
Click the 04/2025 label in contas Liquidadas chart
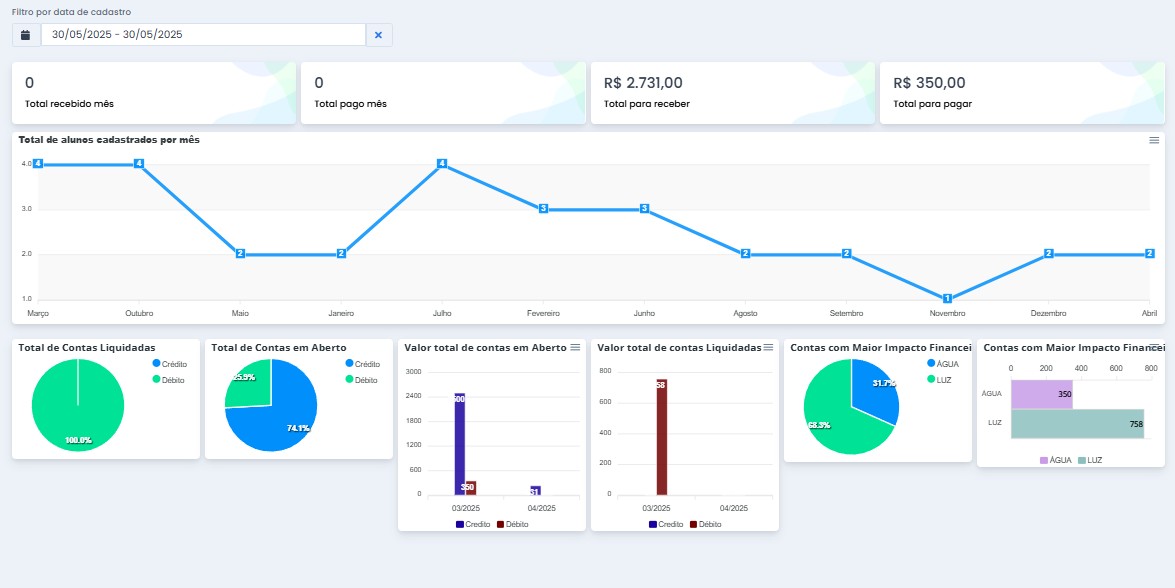pyautogui.click(x=734, y=508)
